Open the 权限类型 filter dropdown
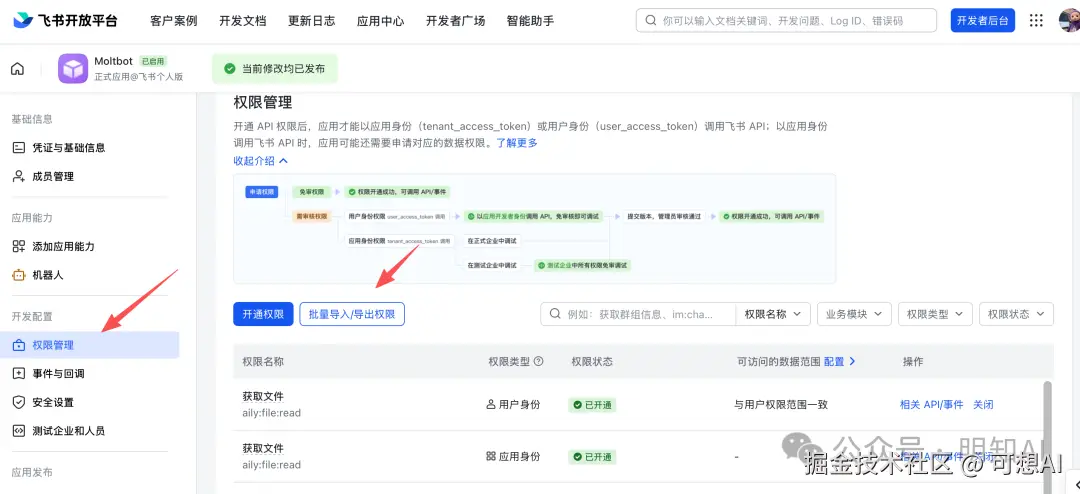The image size is (1080, 494). (935, 314)
